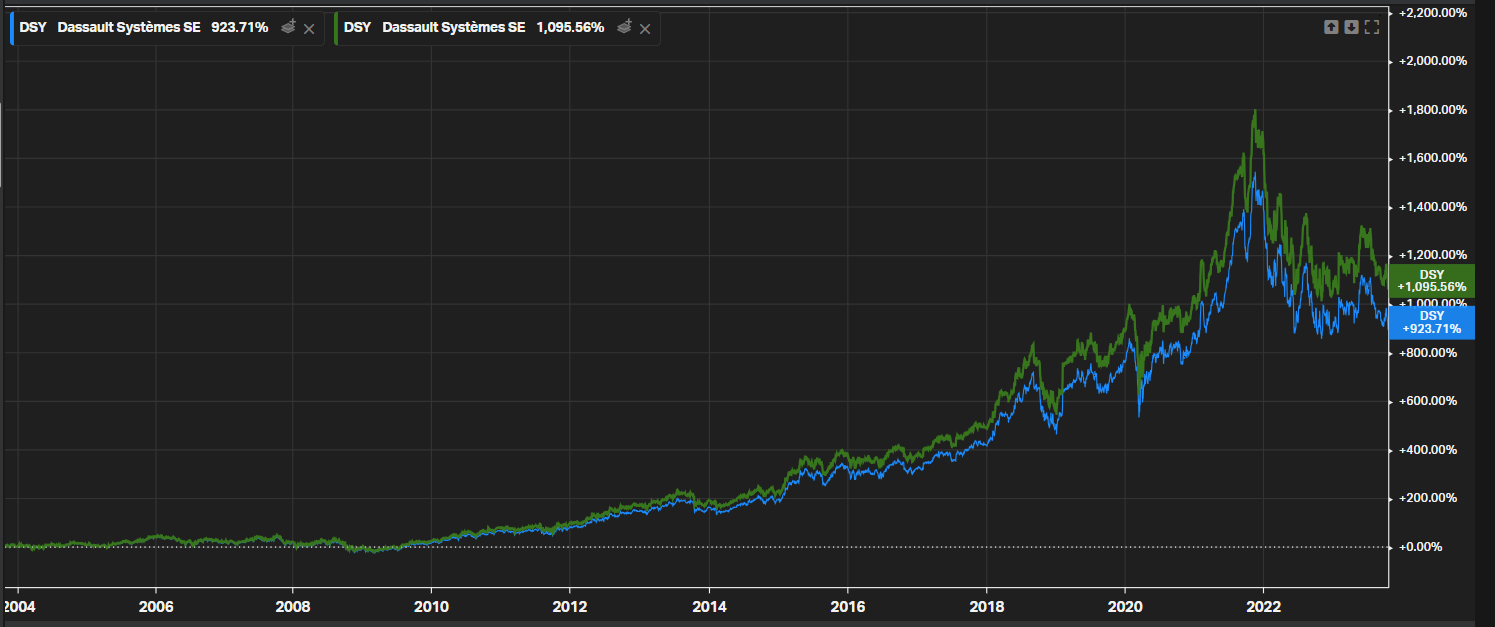The width and height of the screenshot is (1495, 627).
Task: Remove the blue DSY 923.71% series
Action: (309, 29)
